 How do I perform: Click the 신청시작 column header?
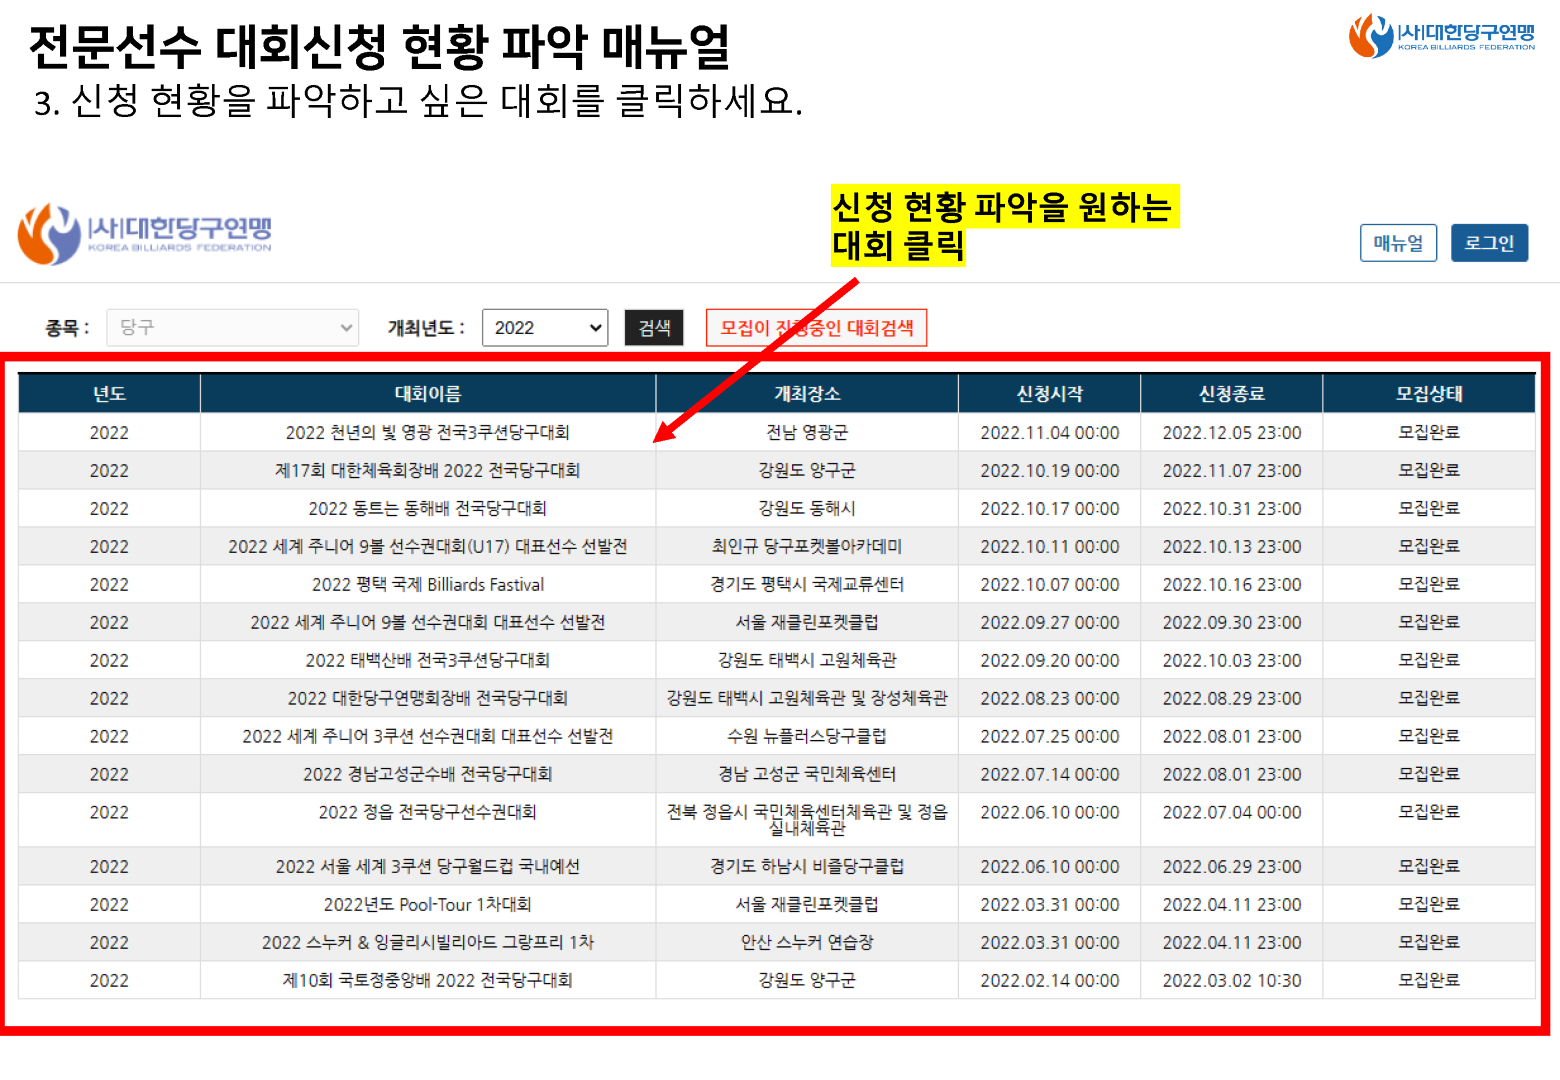click(x=1049, y=393)
